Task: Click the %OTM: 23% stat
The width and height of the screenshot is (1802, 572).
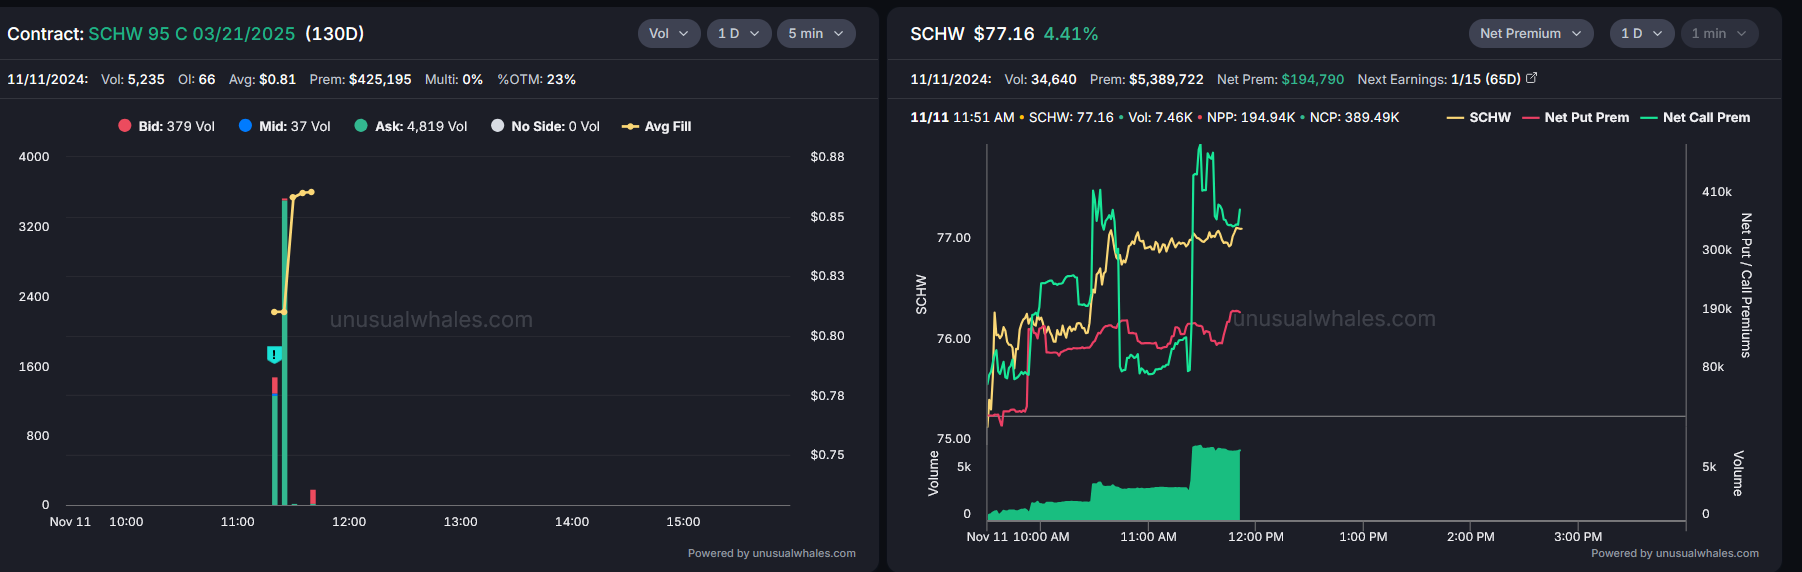Action: pos(537,79)
